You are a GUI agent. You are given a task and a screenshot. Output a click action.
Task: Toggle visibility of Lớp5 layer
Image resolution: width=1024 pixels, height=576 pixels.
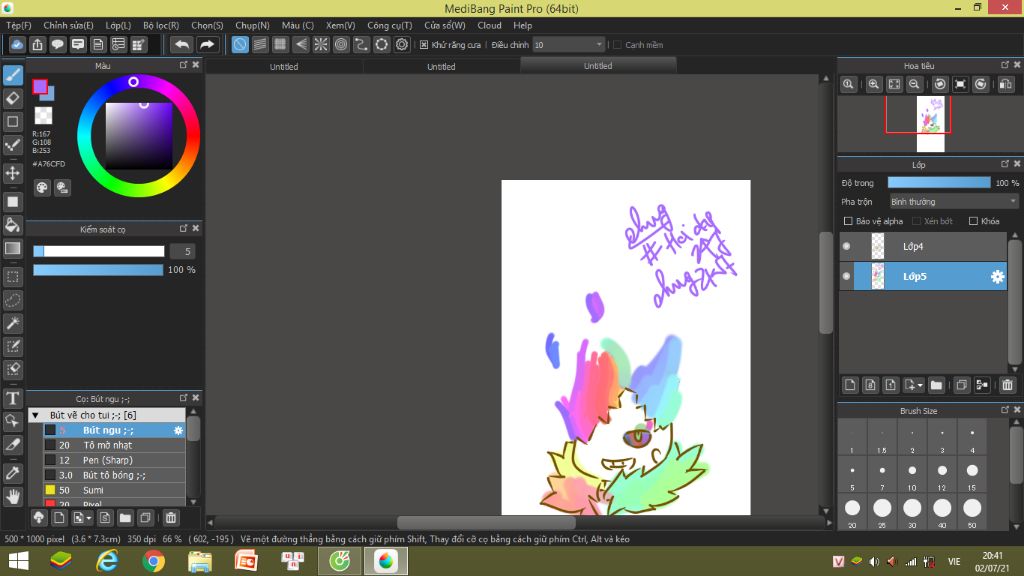(846, 276)
